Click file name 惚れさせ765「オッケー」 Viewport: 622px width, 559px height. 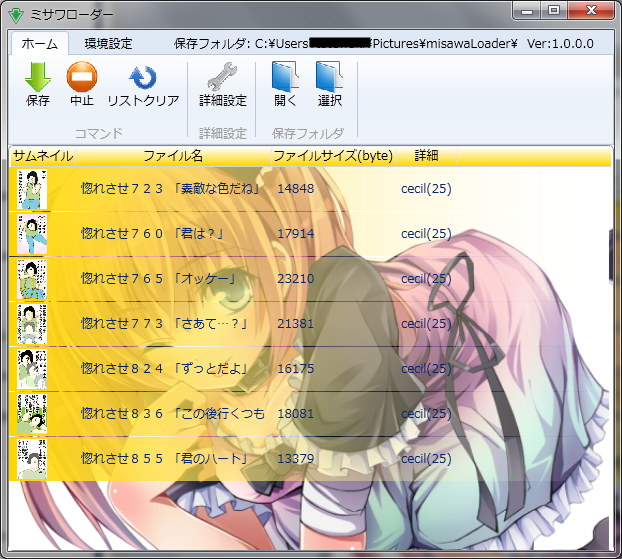point(159,279)
